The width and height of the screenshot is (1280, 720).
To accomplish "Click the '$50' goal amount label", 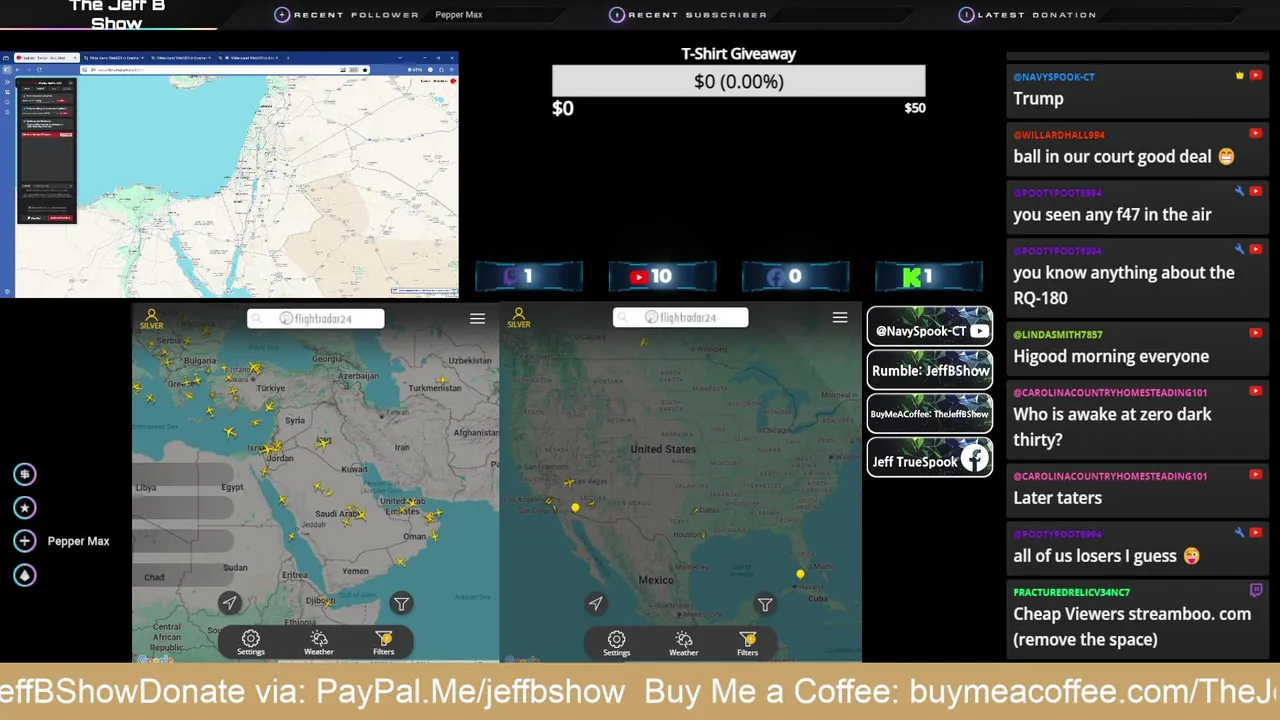I will pyautogui.click(x=915, y=108).
